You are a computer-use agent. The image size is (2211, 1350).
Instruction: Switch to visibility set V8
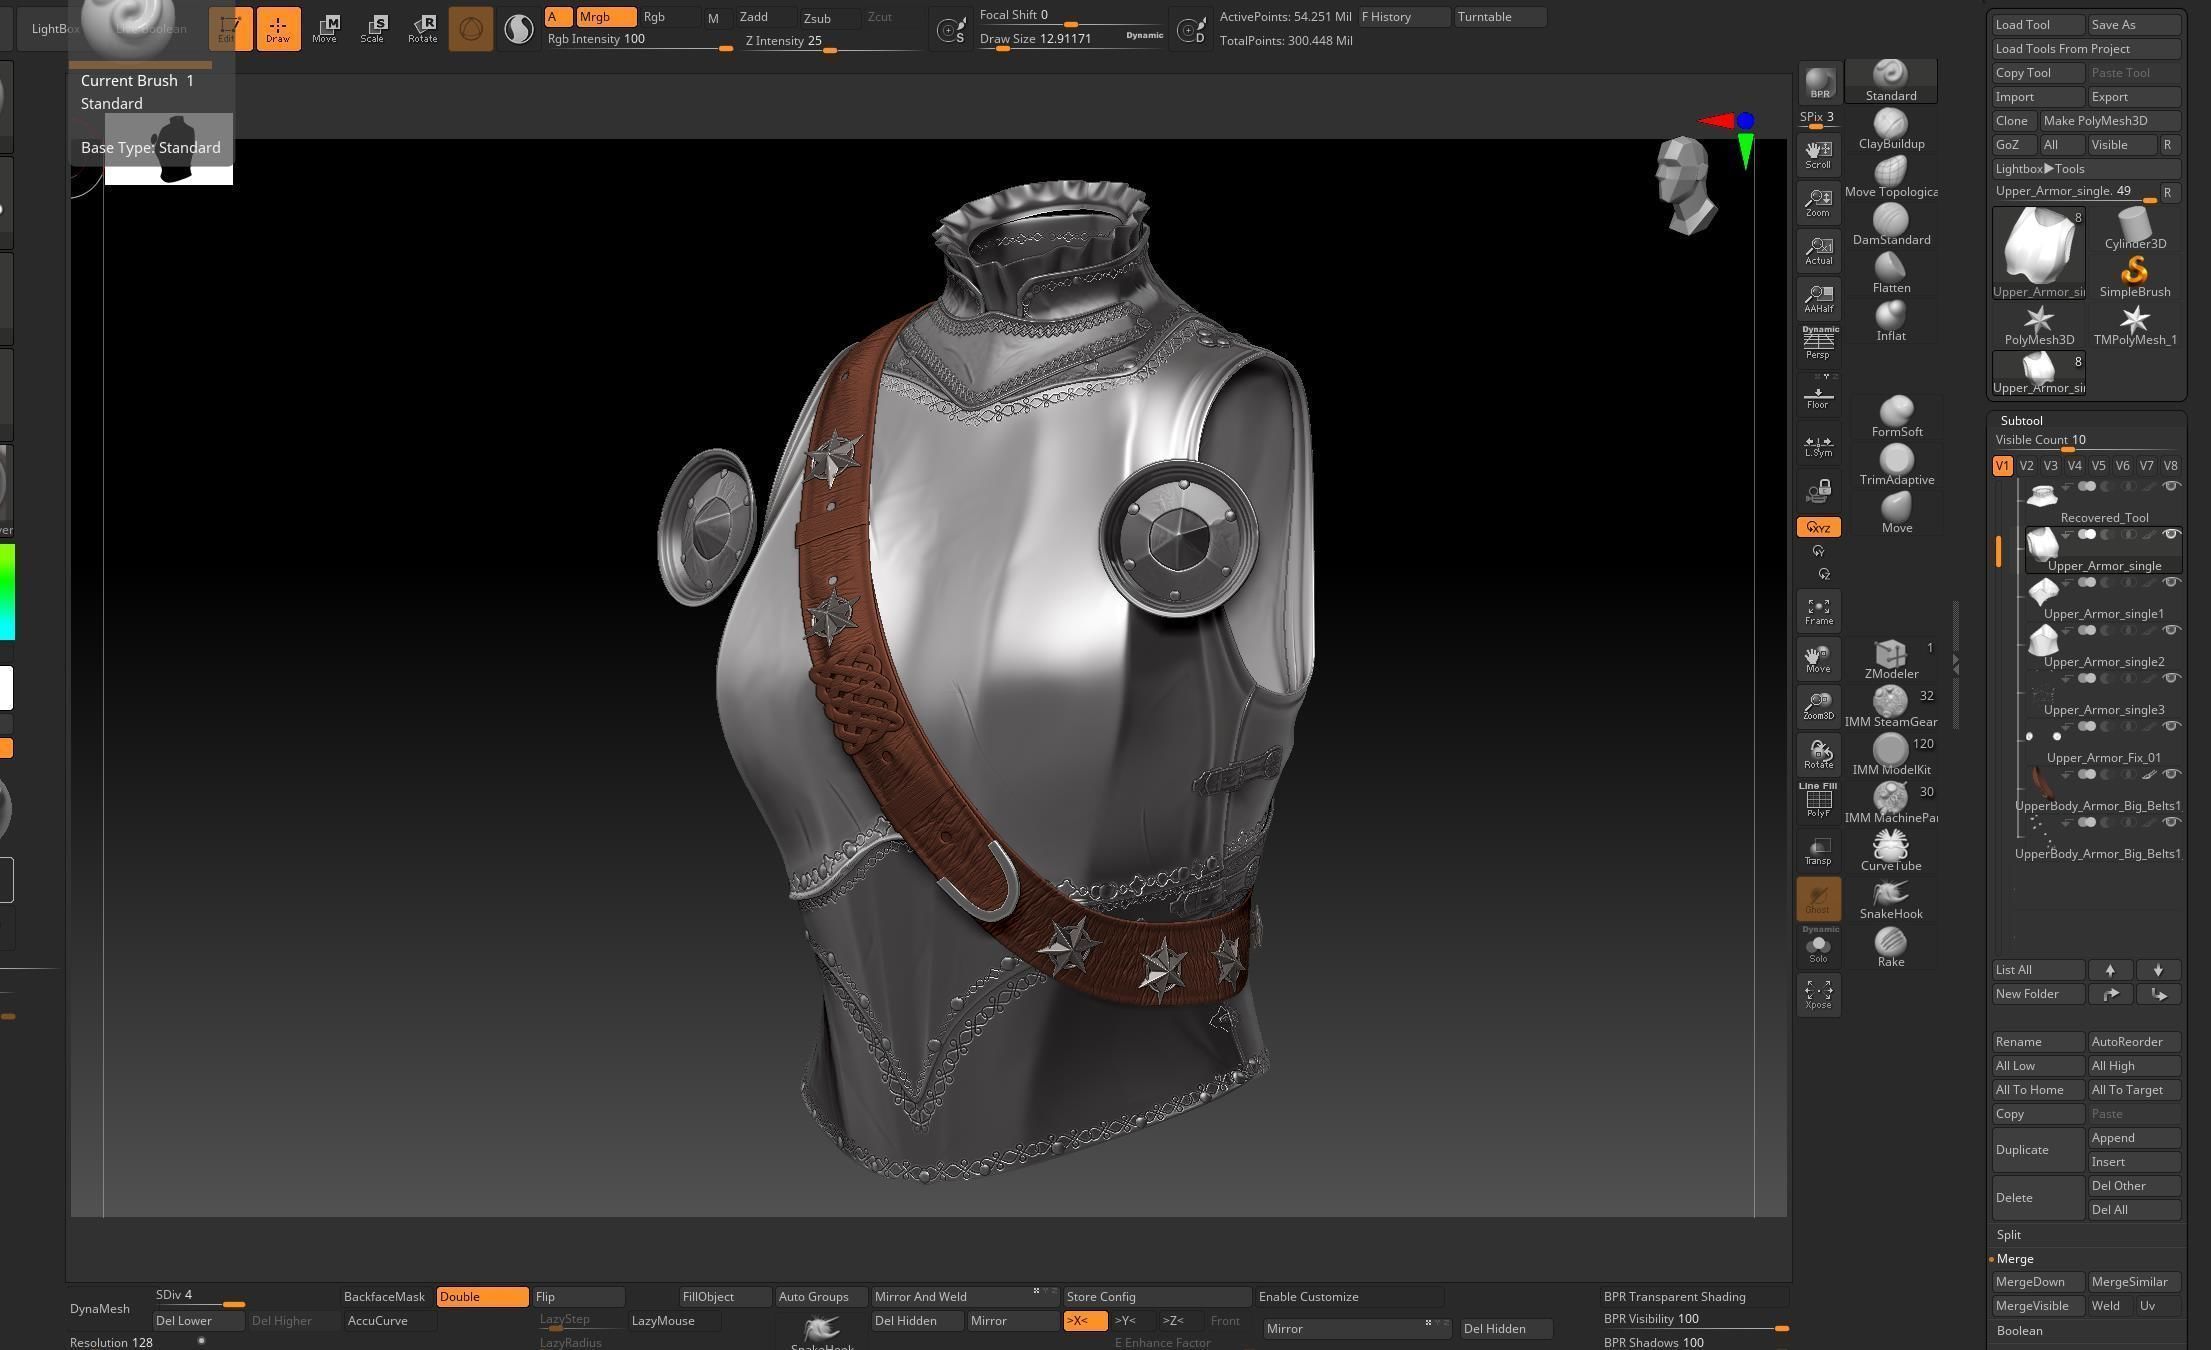2170,466
